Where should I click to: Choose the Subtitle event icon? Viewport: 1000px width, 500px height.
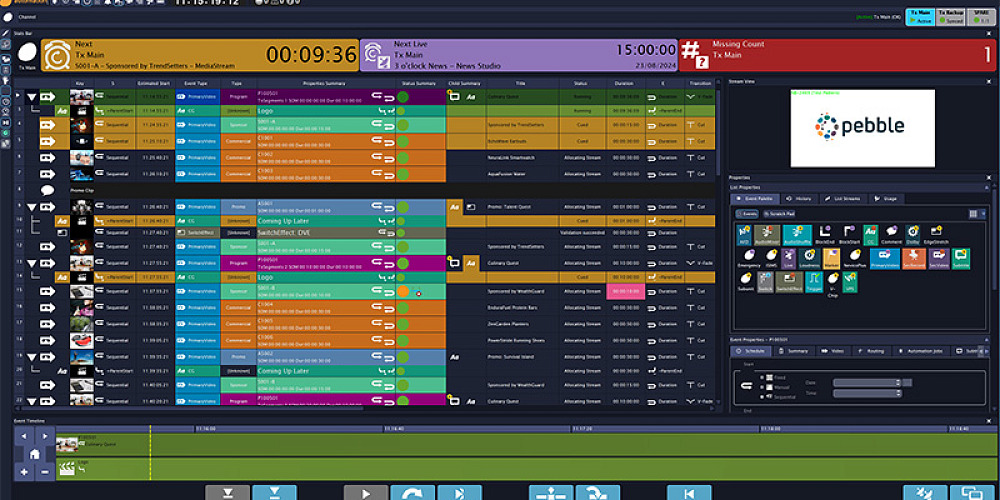961,258
